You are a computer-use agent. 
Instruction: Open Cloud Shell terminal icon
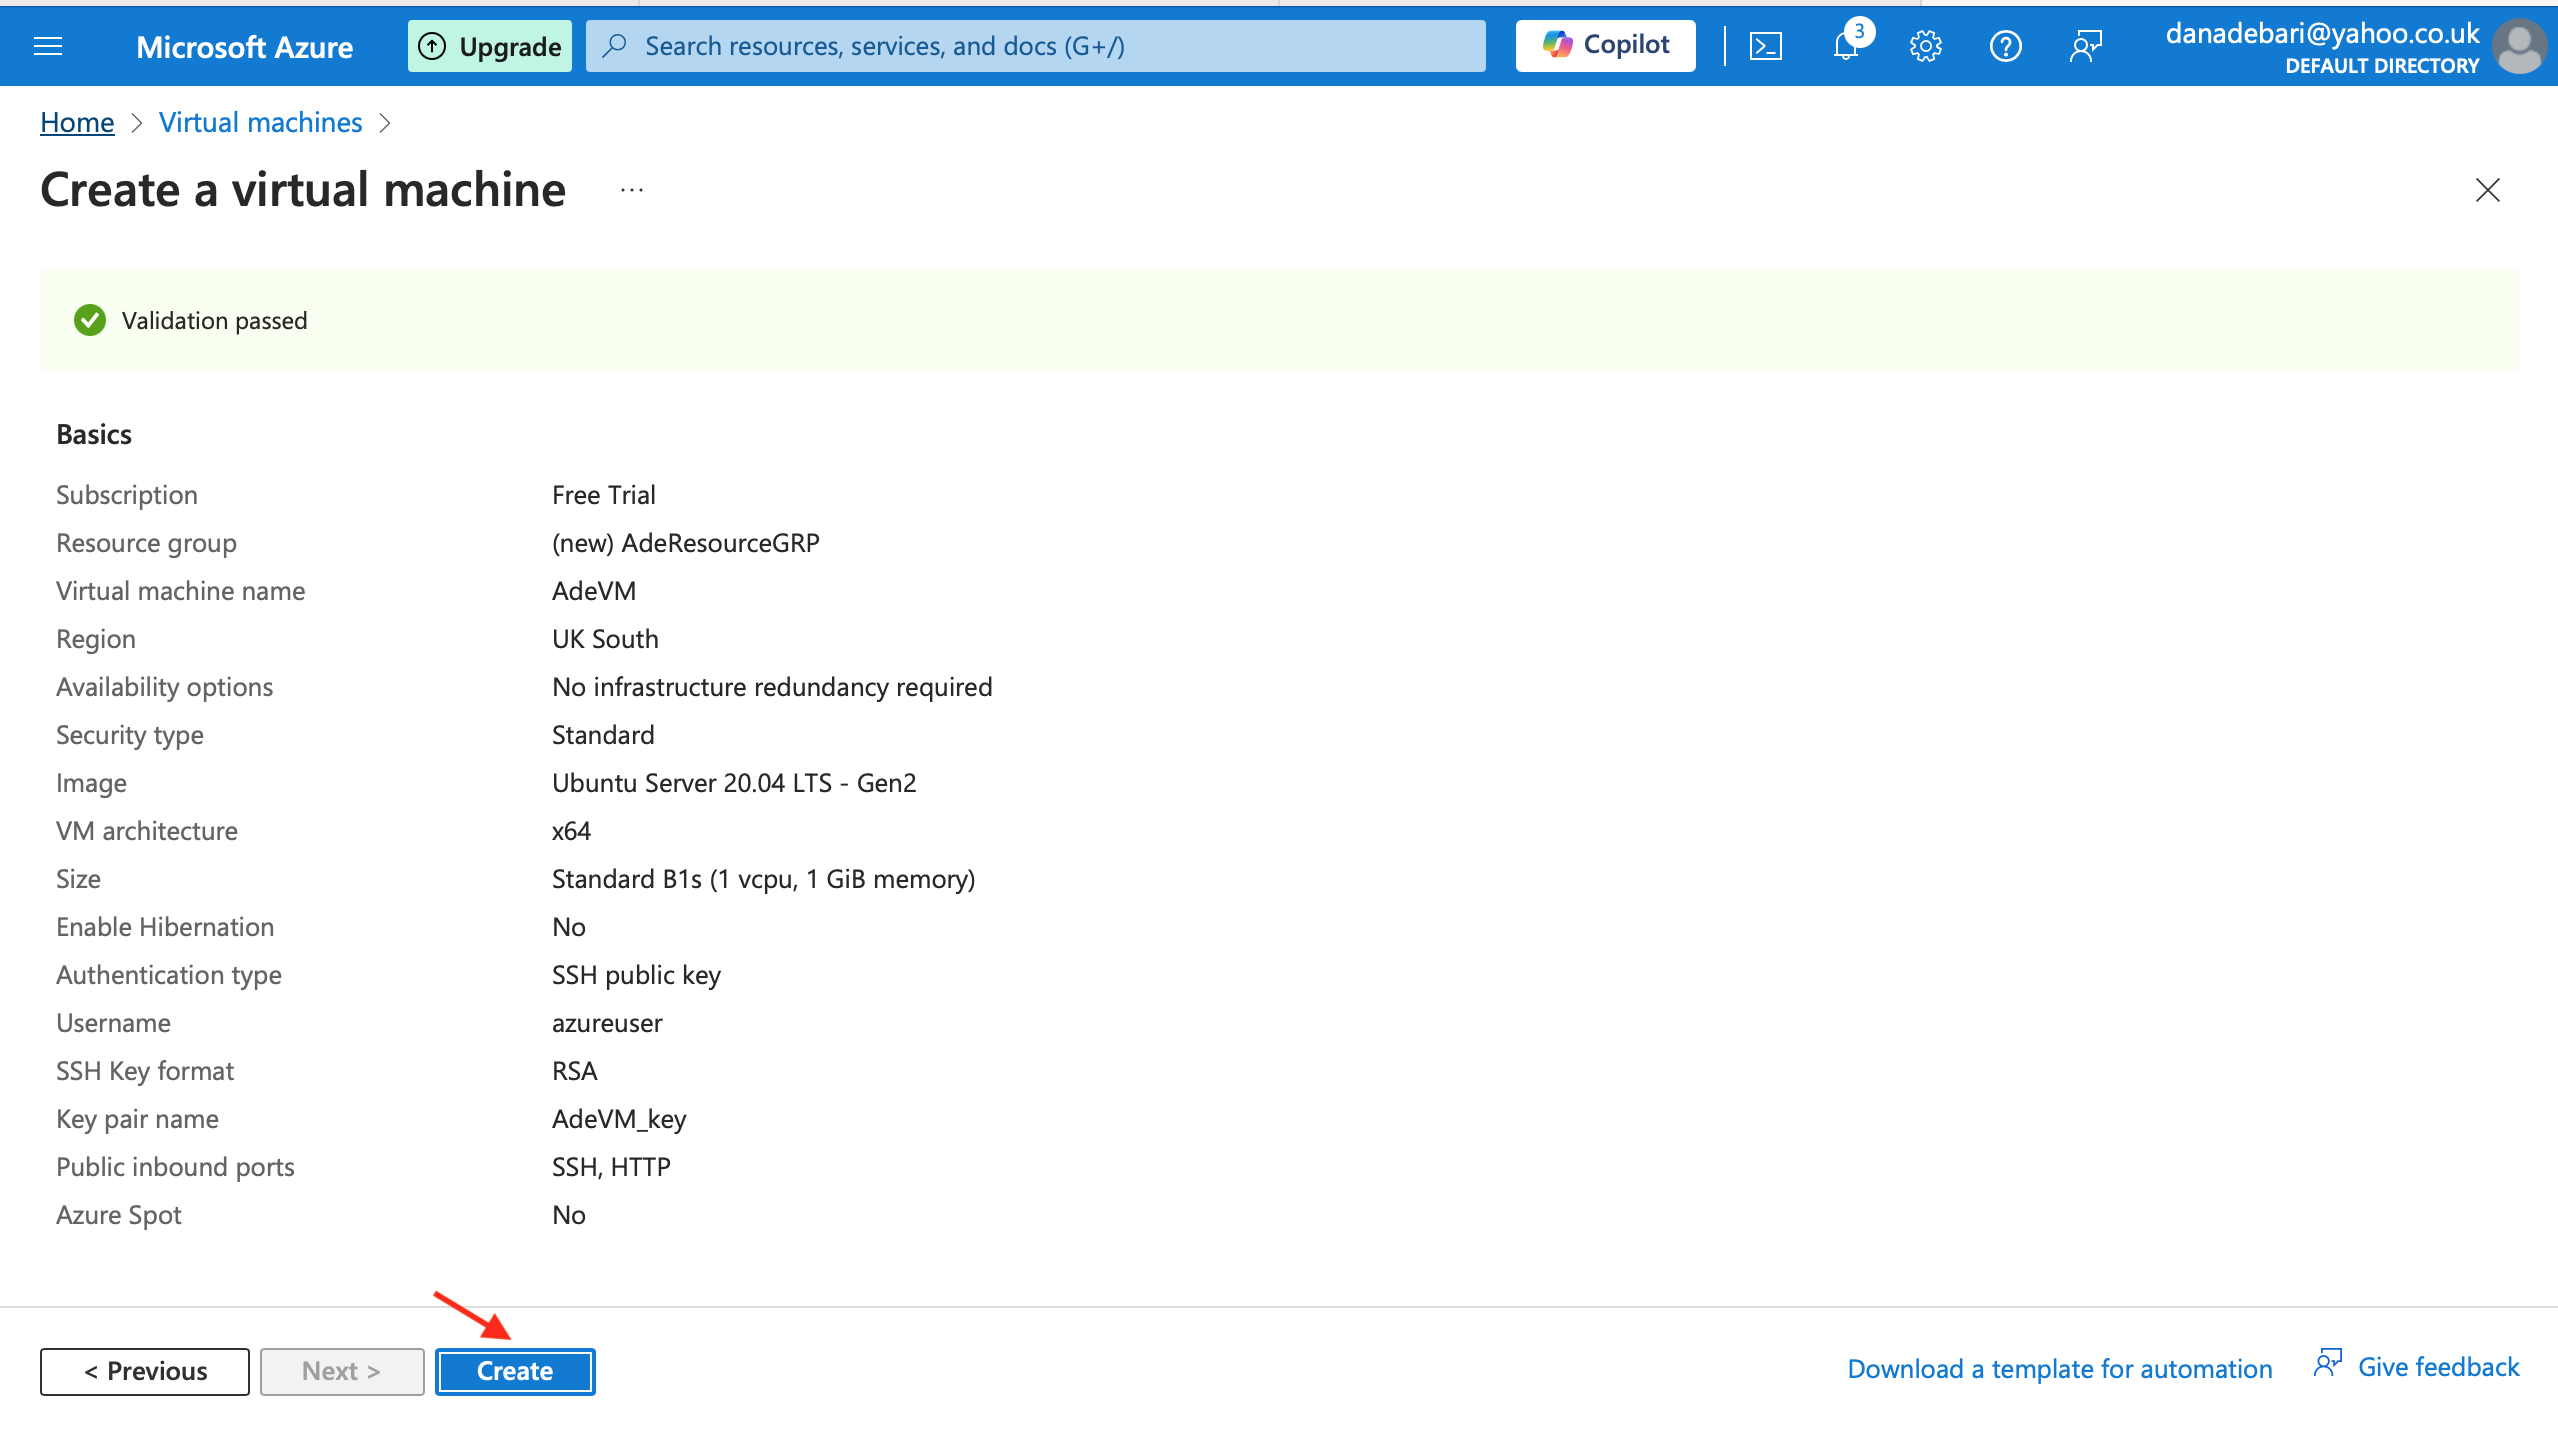point(1765,46)
